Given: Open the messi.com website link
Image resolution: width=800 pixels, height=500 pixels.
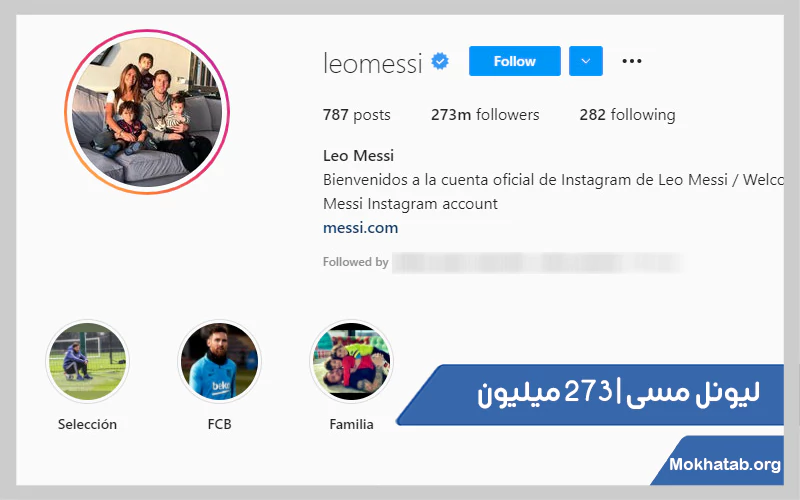Looking at the screenshot, I should pyautogui.click(x=360, y=228).
